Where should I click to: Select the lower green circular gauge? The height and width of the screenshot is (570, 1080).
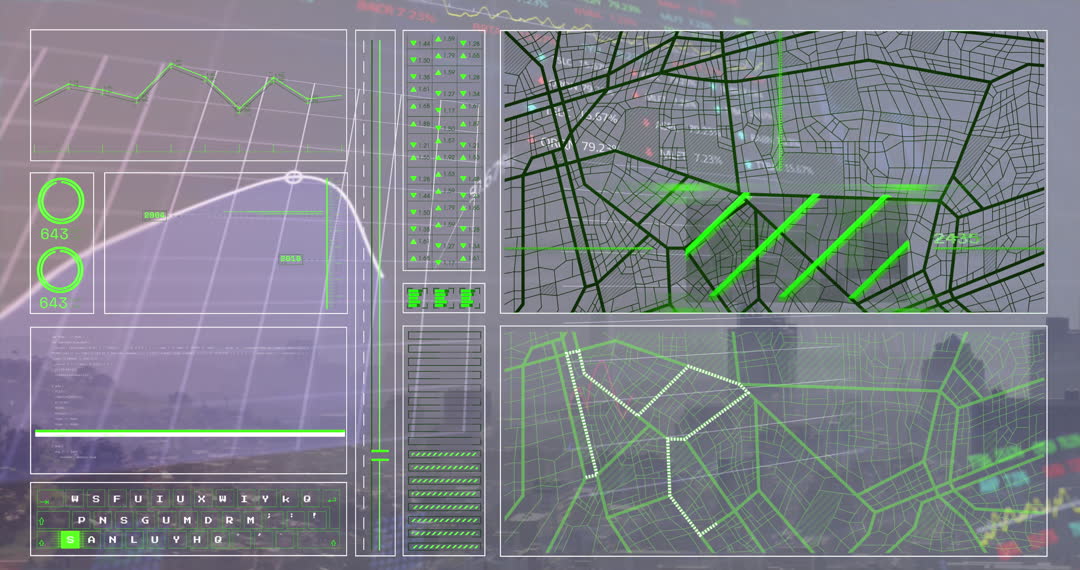click(61, 270)
